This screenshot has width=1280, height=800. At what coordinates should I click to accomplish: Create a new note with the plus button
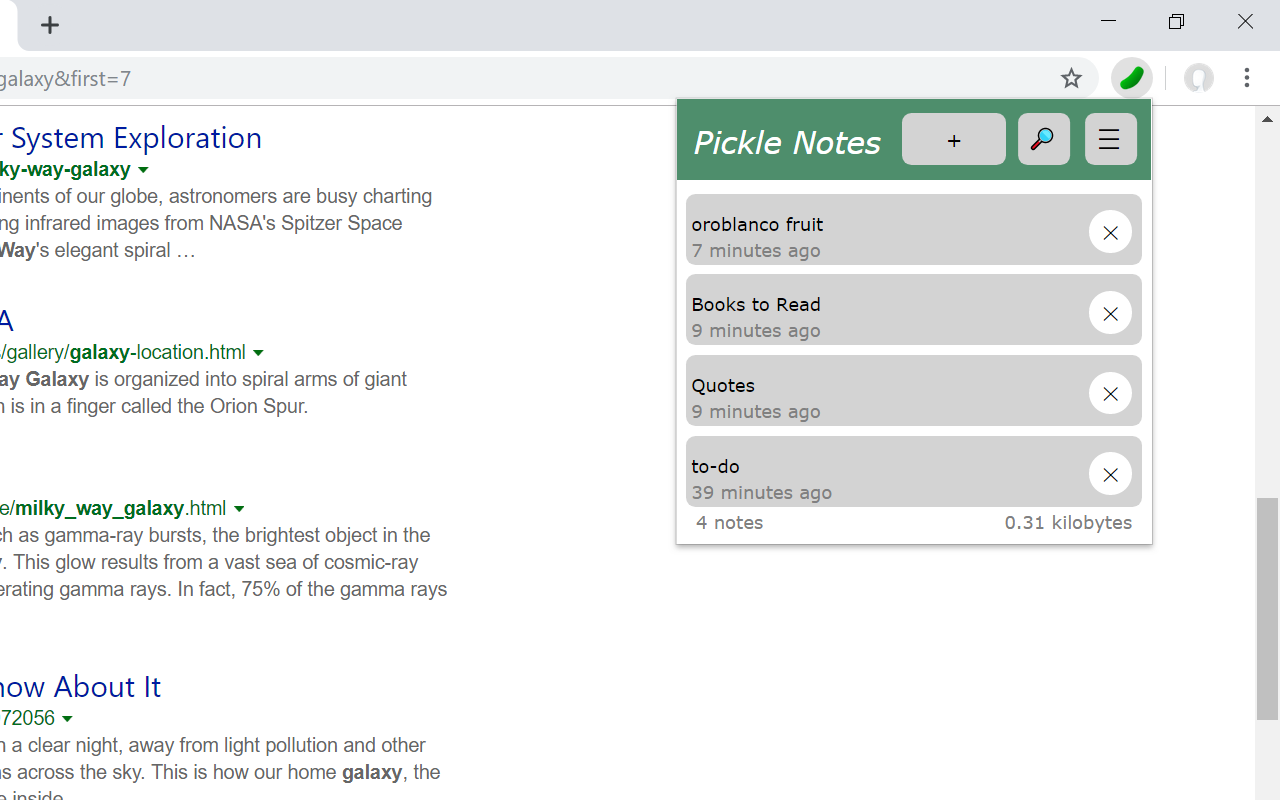coord(953,139)
